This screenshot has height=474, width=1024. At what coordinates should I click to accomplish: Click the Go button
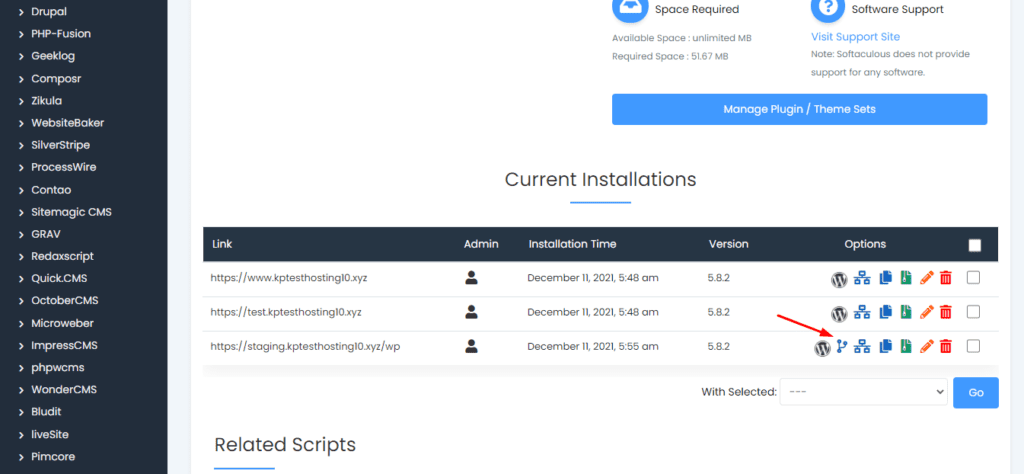tap(976, 392)
